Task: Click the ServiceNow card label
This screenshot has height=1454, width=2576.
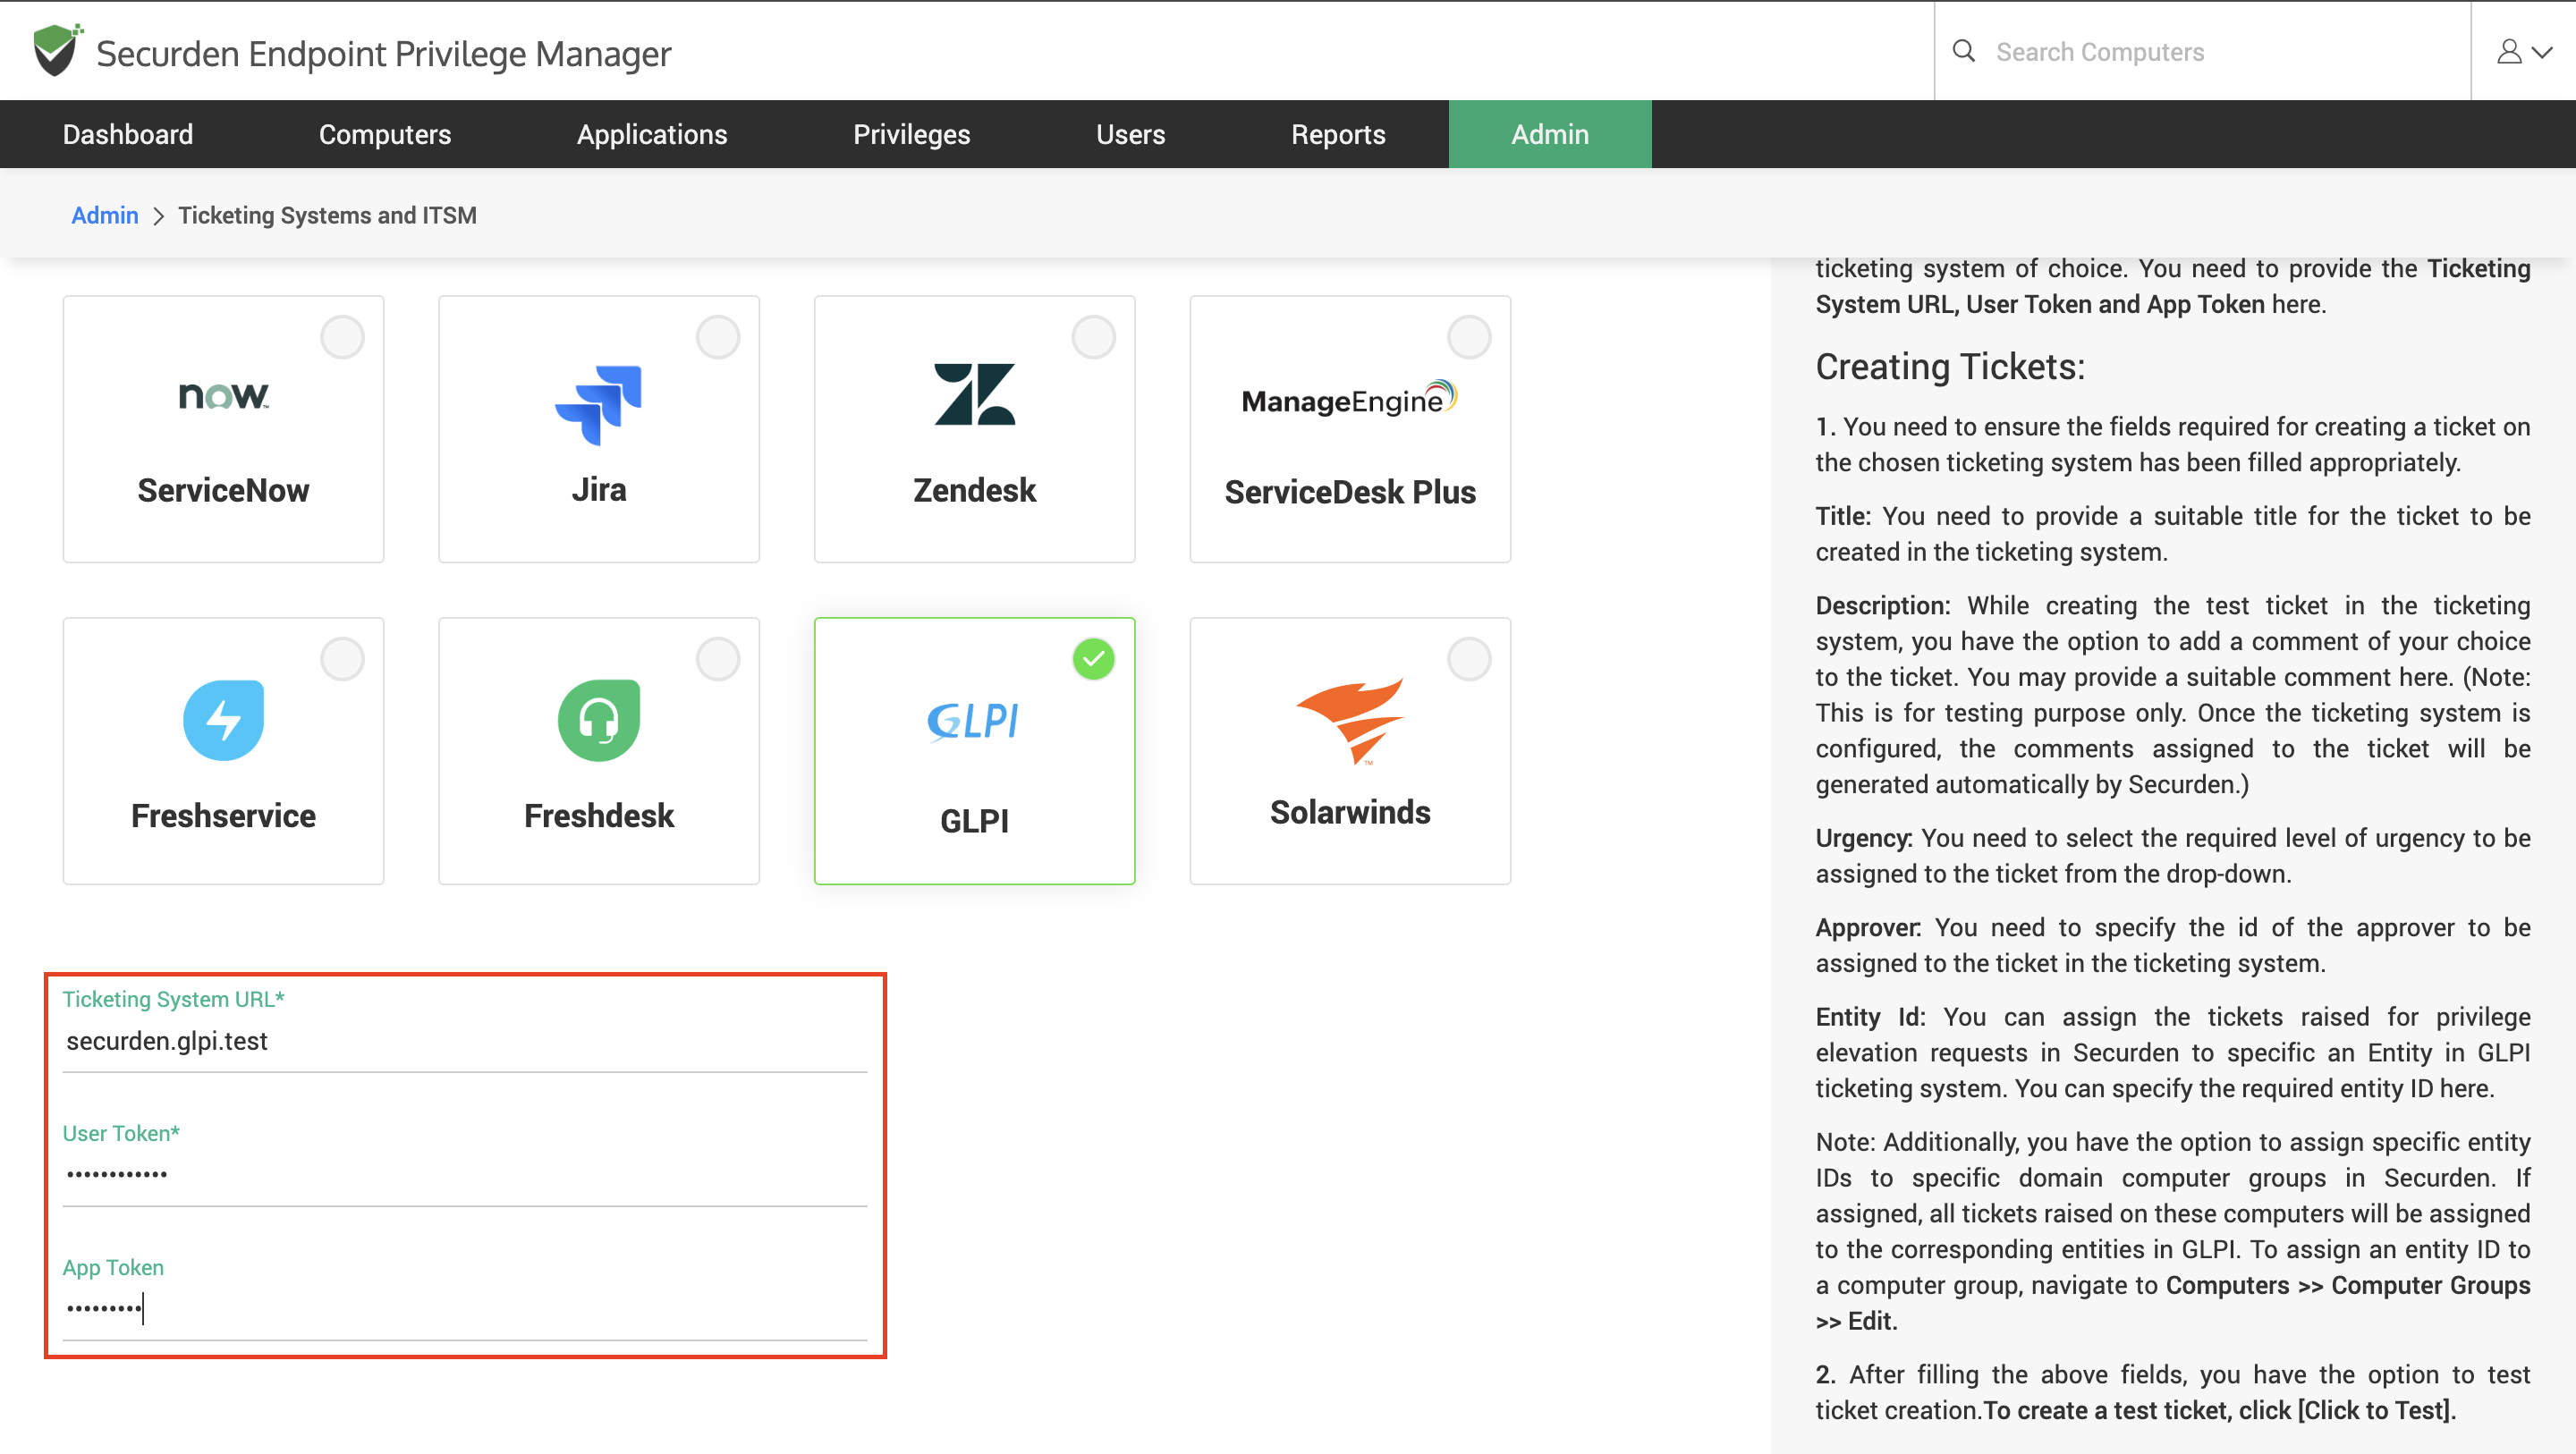Action: tap(223, 490)
